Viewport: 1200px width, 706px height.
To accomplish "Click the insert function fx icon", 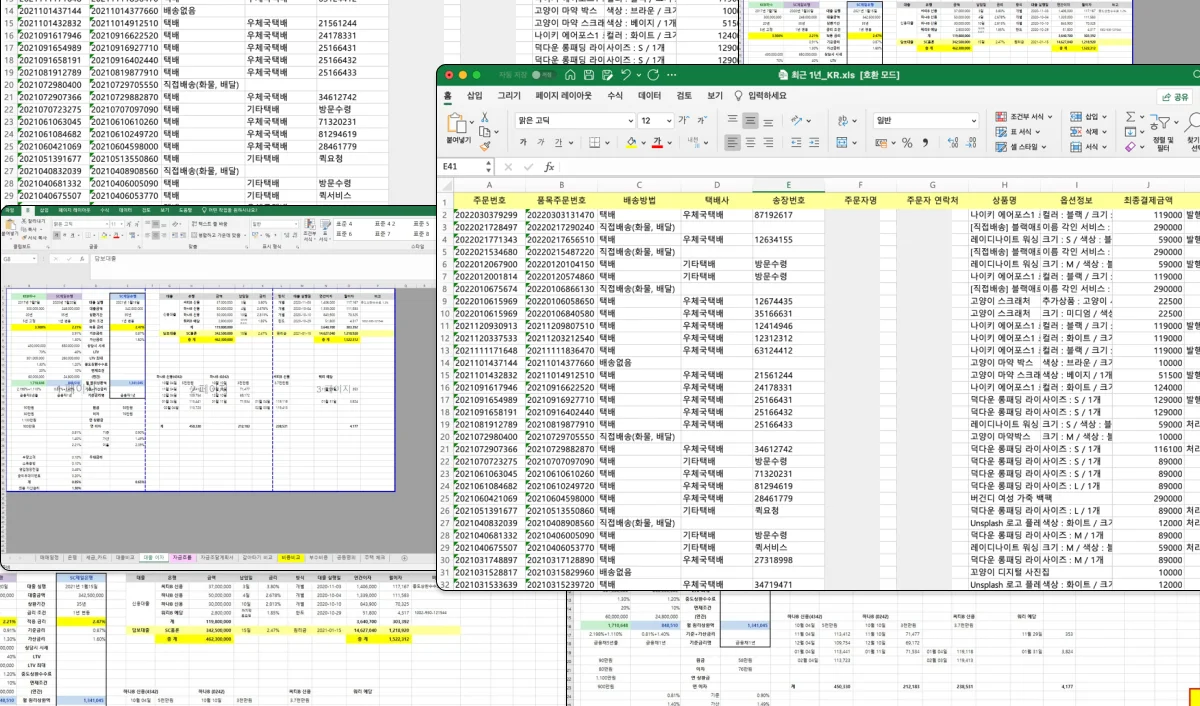I will pyautogui.click(x=549, y=167).
